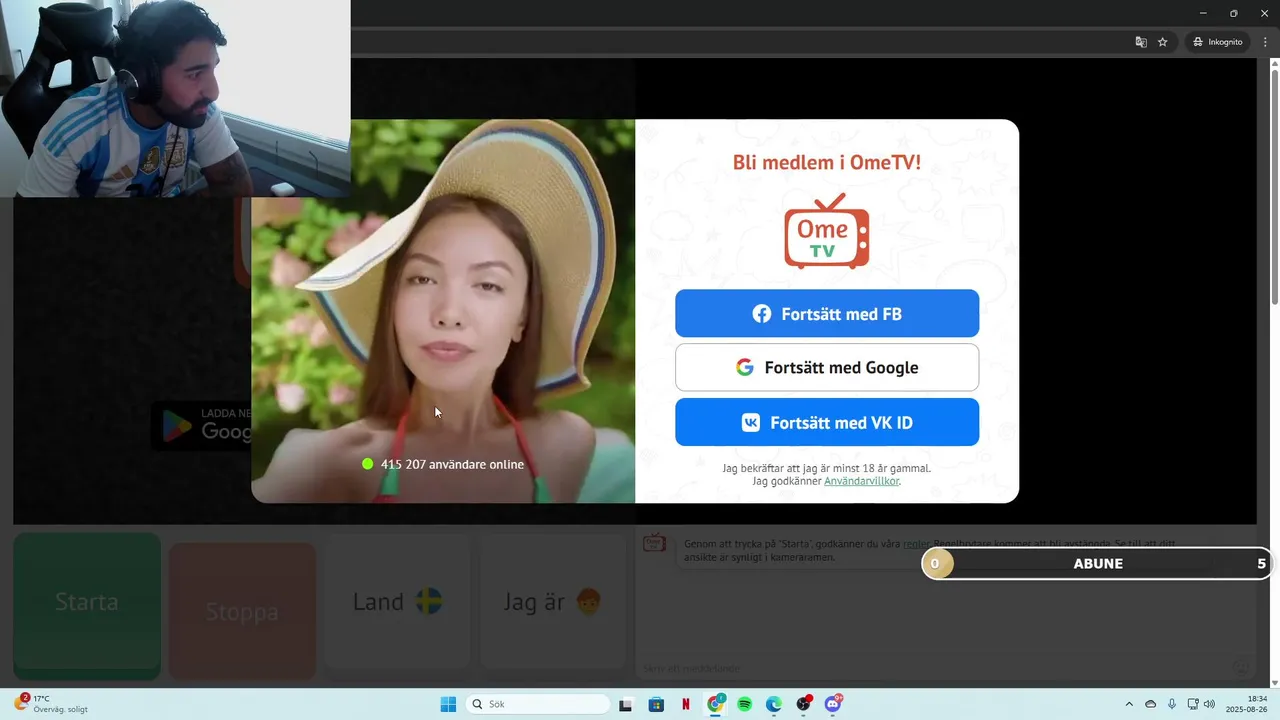Click the OmeTV television logo in dialog
This screenshot has height=720, width=1280.
coord(826,231)
